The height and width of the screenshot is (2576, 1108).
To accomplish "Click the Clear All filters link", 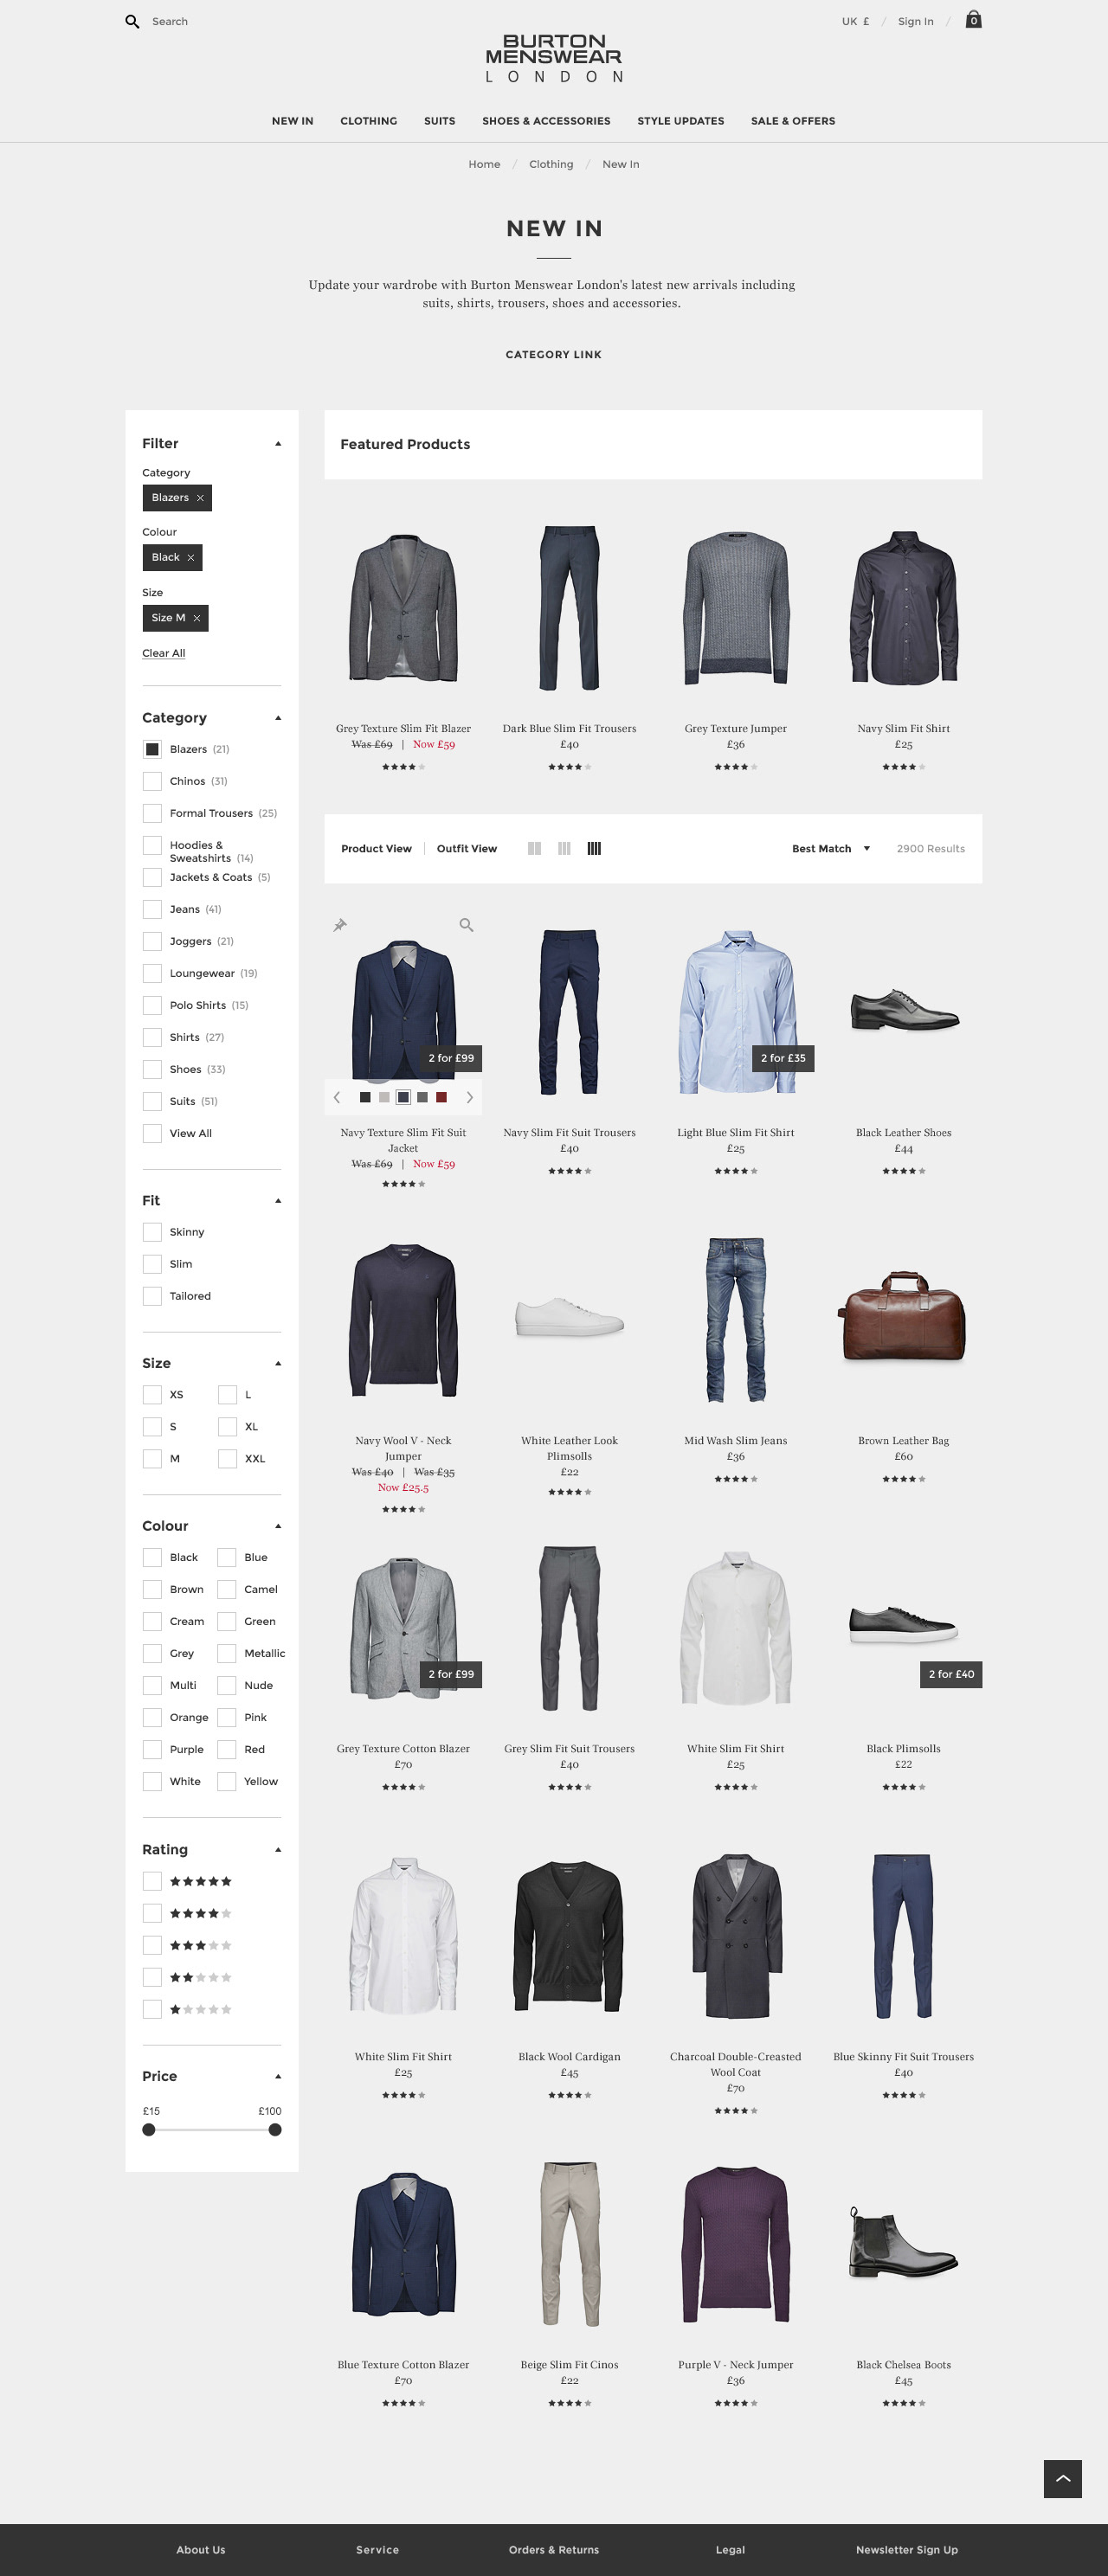I will pos(164,653).
